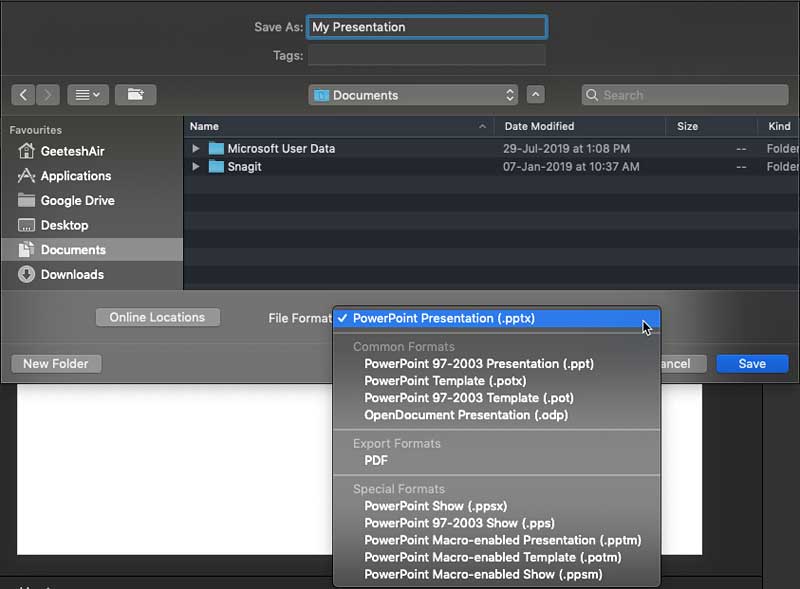
Task: Click the new folder toolbar icon
Action: click(x=135, y=95)
